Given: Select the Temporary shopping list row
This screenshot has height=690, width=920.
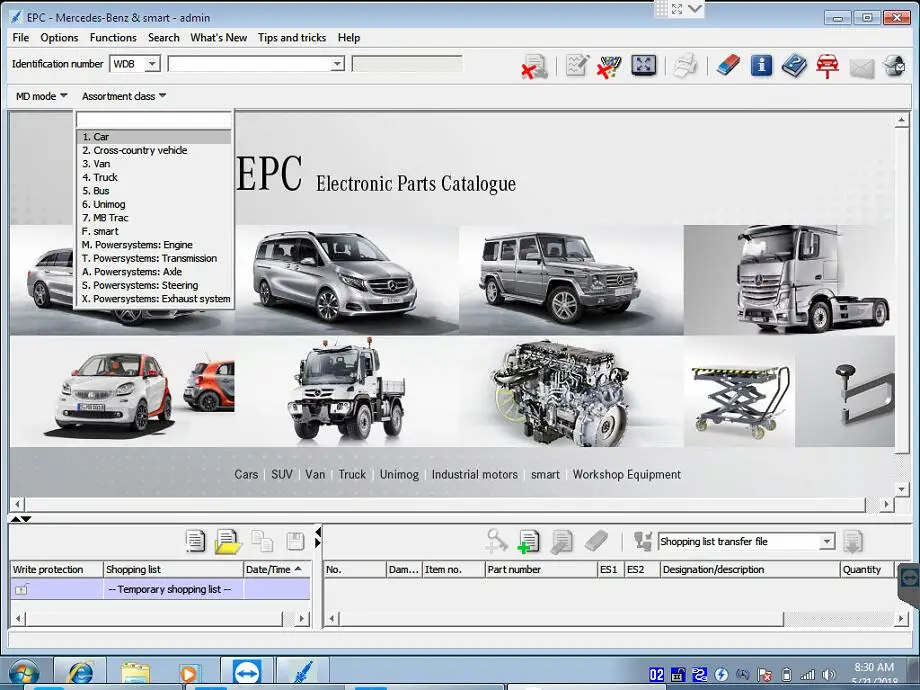Looking at the screenshot, I should 160,590.
